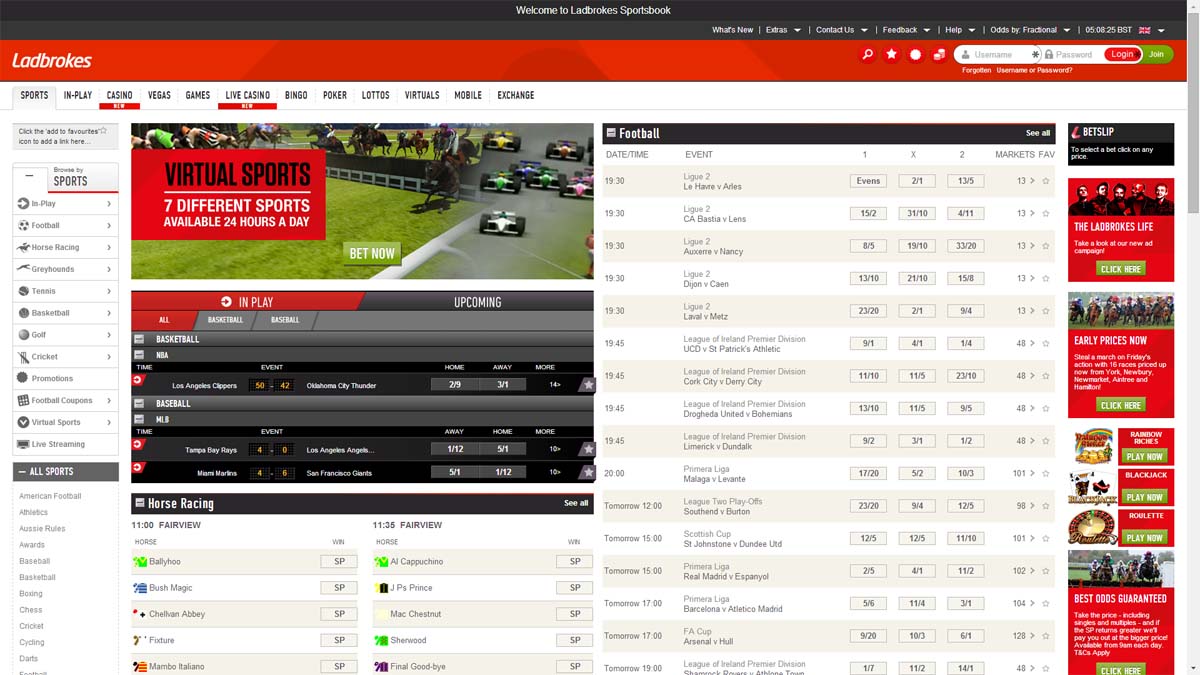1200x675 pixels.
Task: Click the Golf ball icon in sidebar
Action: [23, 335]
